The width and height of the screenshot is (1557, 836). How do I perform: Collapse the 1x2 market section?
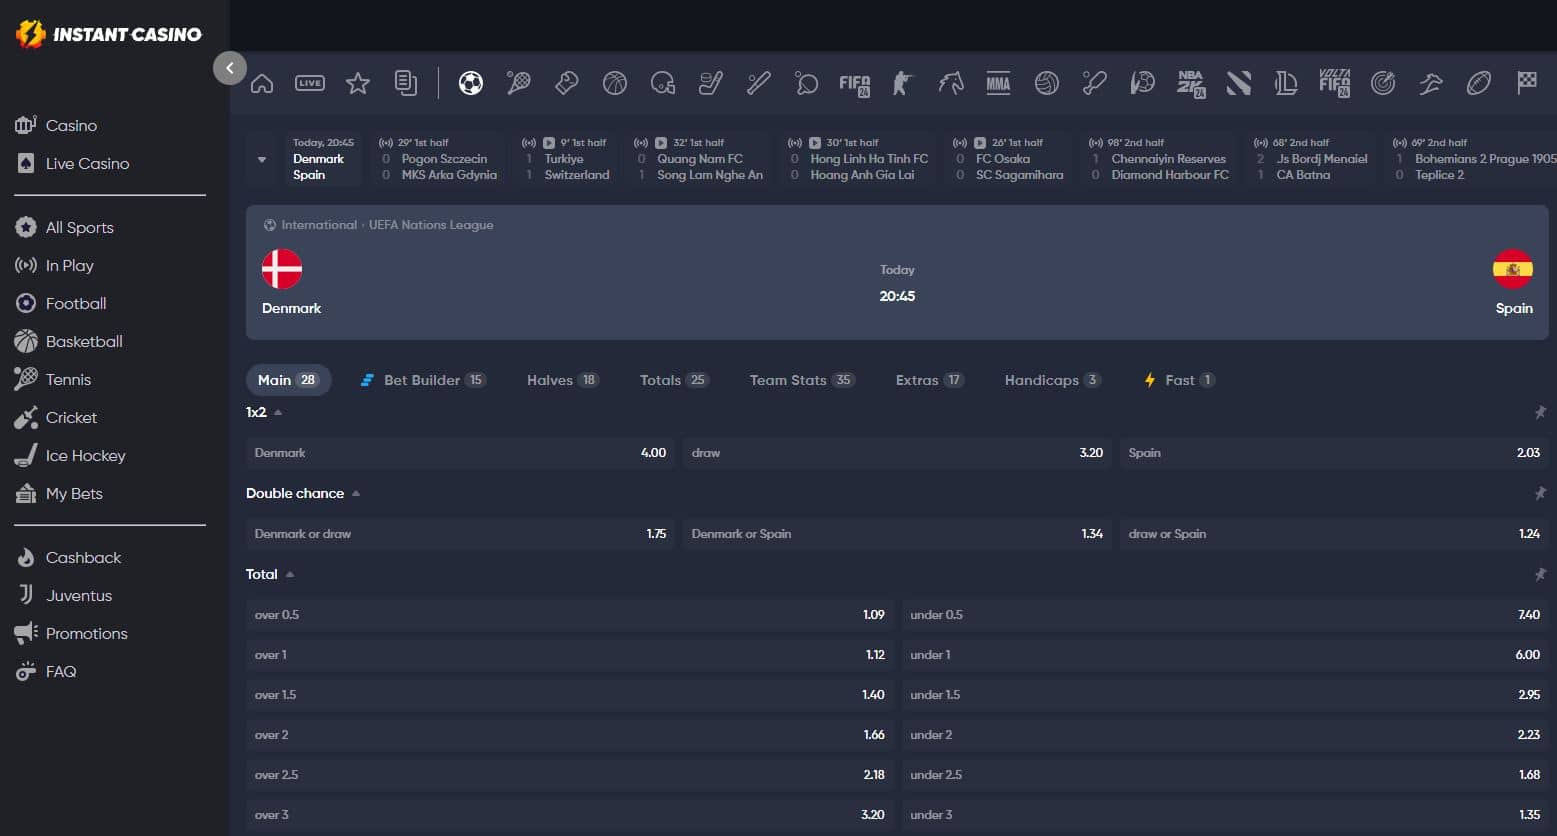click(278, 412)
